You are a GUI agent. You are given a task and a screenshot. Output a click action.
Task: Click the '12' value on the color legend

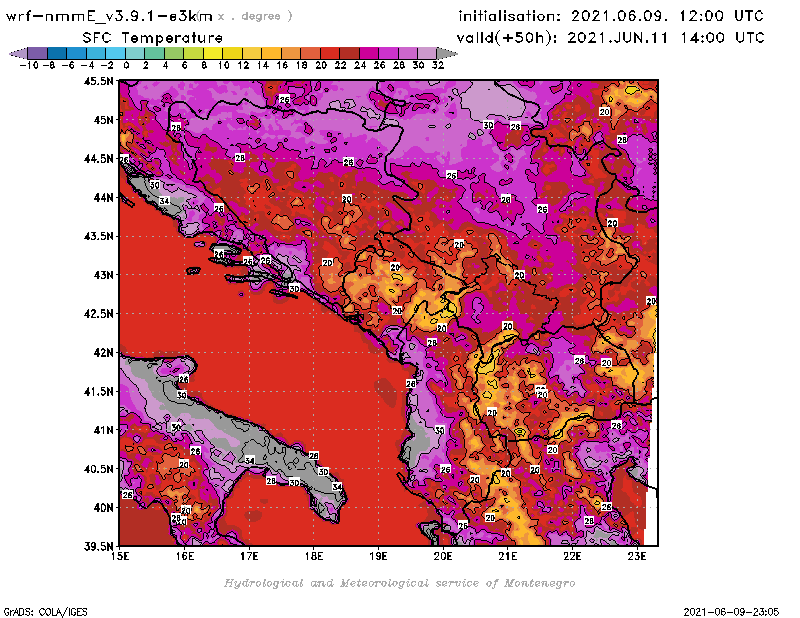243,65
